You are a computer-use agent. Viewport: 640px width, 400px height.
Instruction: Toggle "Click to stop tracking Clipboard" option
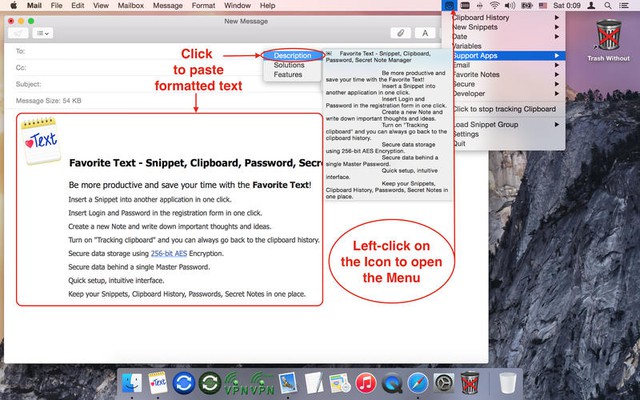click(x=504, y=108)
